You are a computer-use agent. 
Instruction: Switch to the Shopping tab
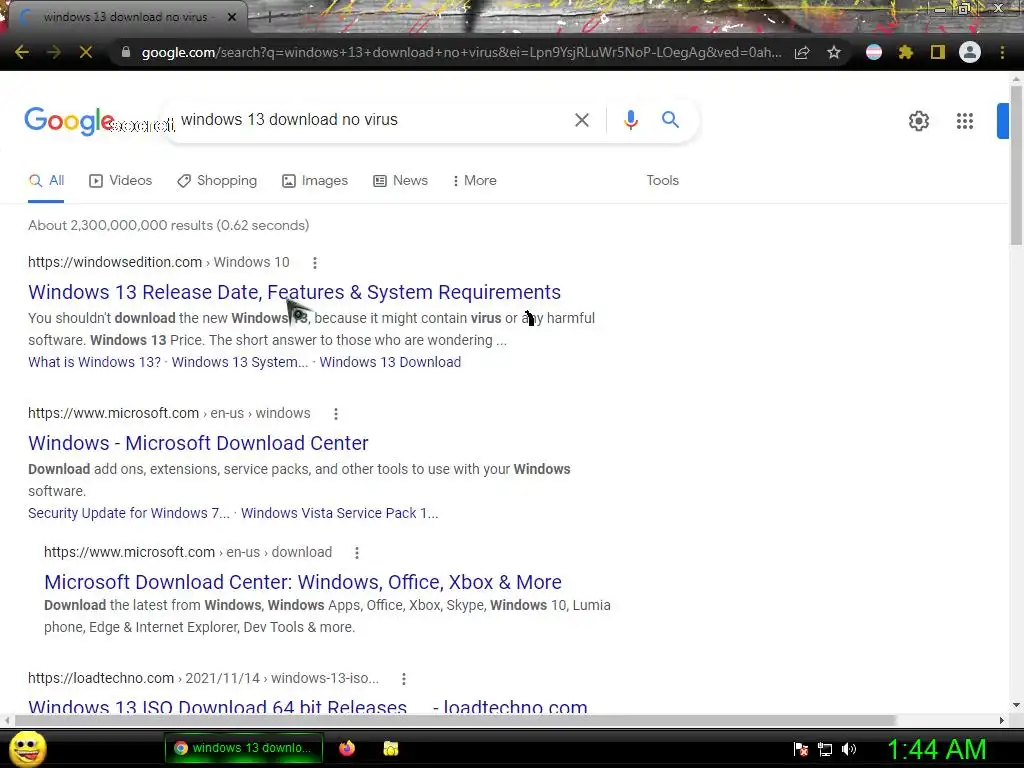217,181
